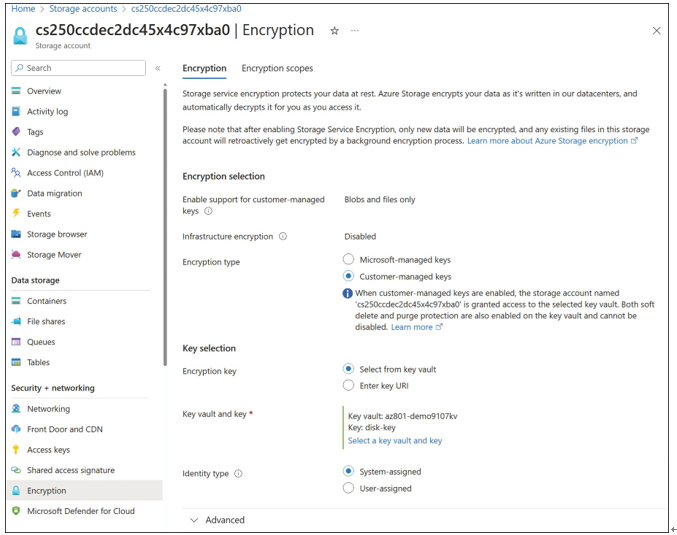Select Microsoft-managed keys radio button
This screenshot has height=535, width=677.
click(x=348, y=259)
